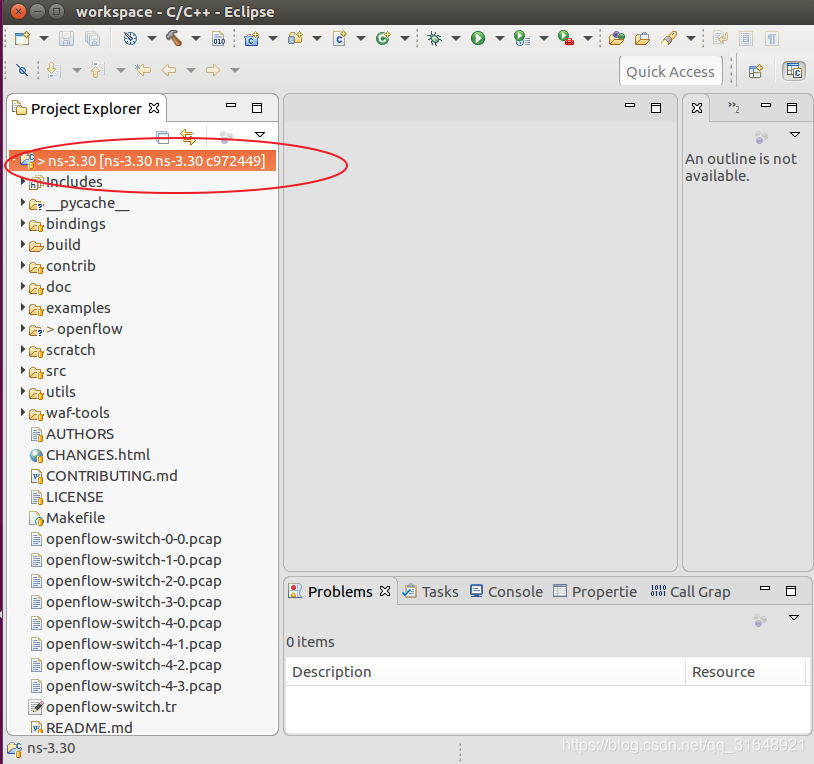Select the C/C++ perspective button
814x764 pixels.
click(x=794, y=71)
